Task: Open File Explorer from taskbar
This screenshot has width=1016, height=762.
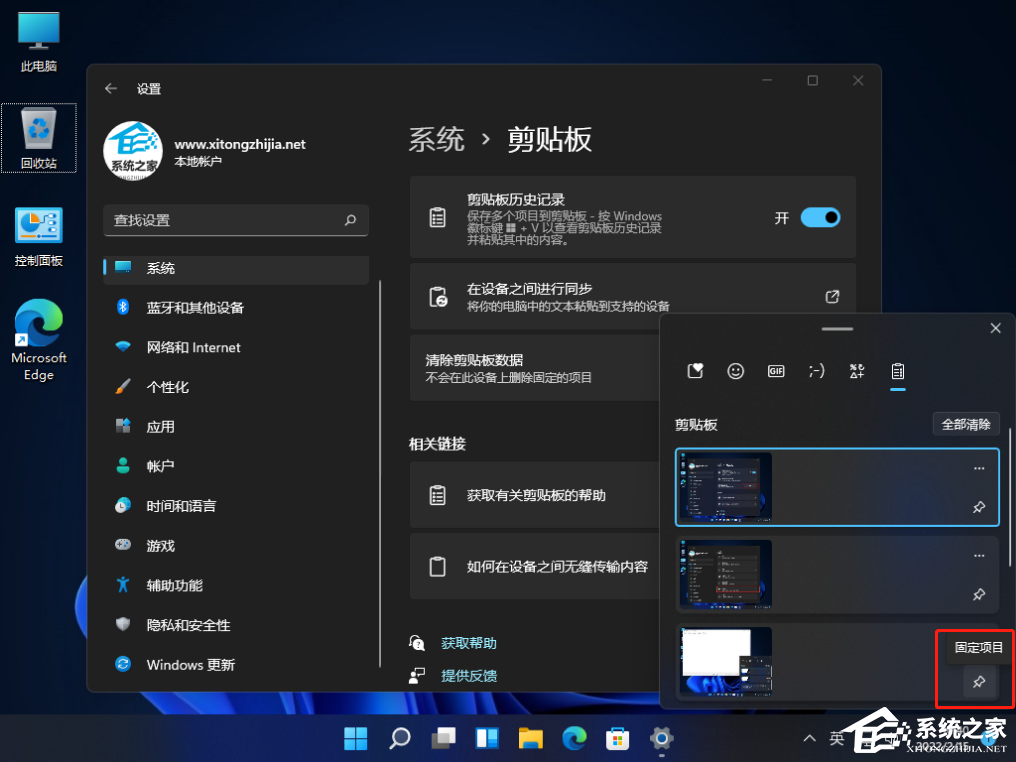Action: click(531, 738)
